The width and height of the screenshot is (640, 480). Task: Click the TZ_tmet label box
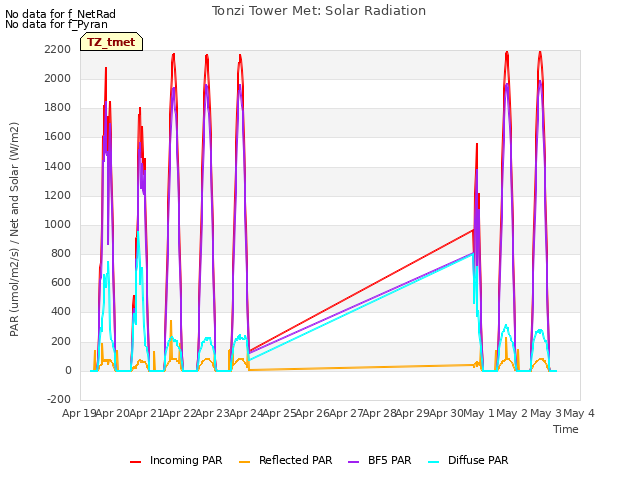111,42
